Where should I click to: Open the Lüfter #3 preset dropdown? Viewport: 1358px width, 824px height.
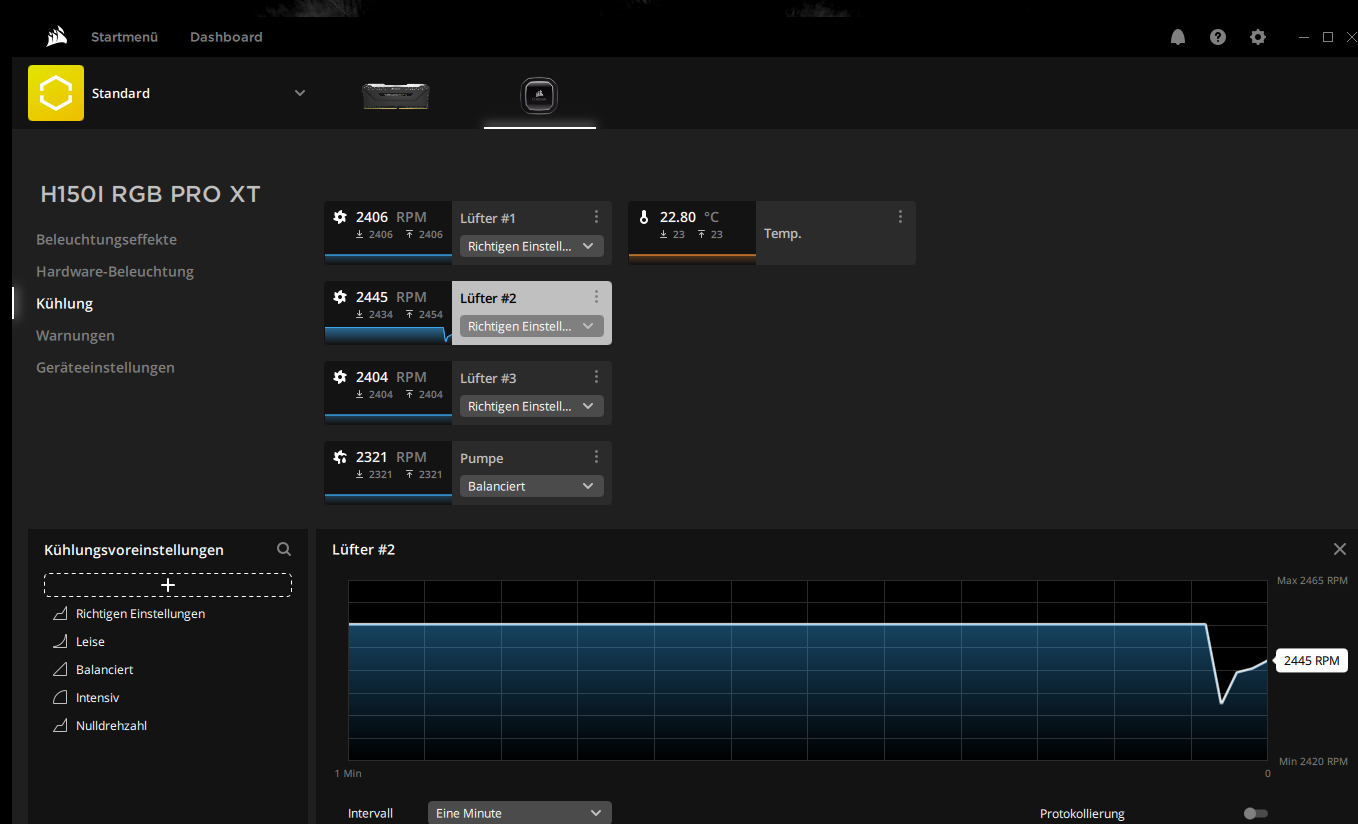point(532,406)
